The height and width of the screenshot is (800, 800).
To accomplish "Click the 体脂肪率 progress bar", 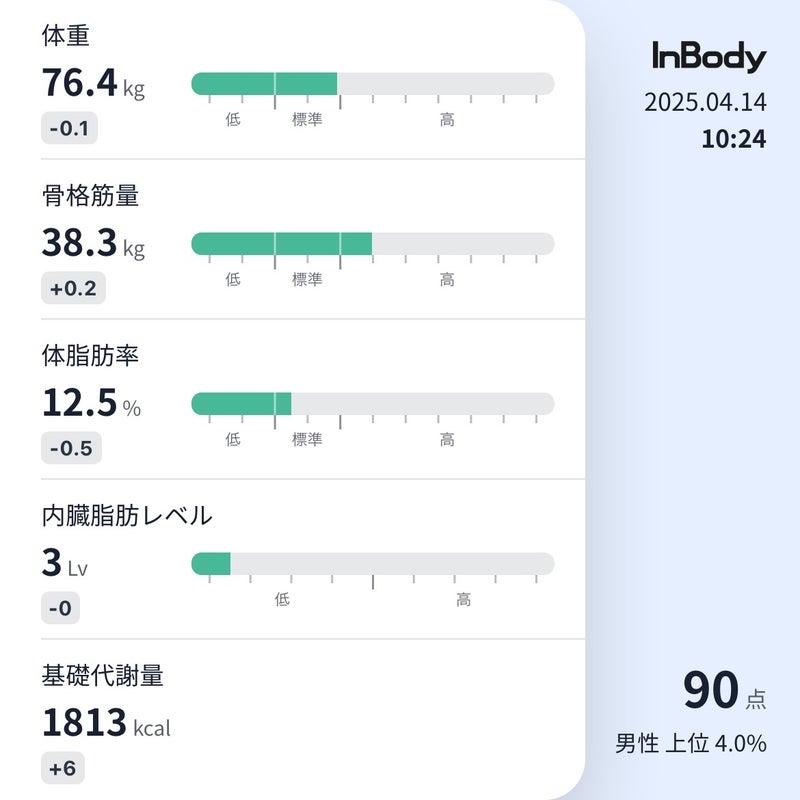I will point(373,404).
